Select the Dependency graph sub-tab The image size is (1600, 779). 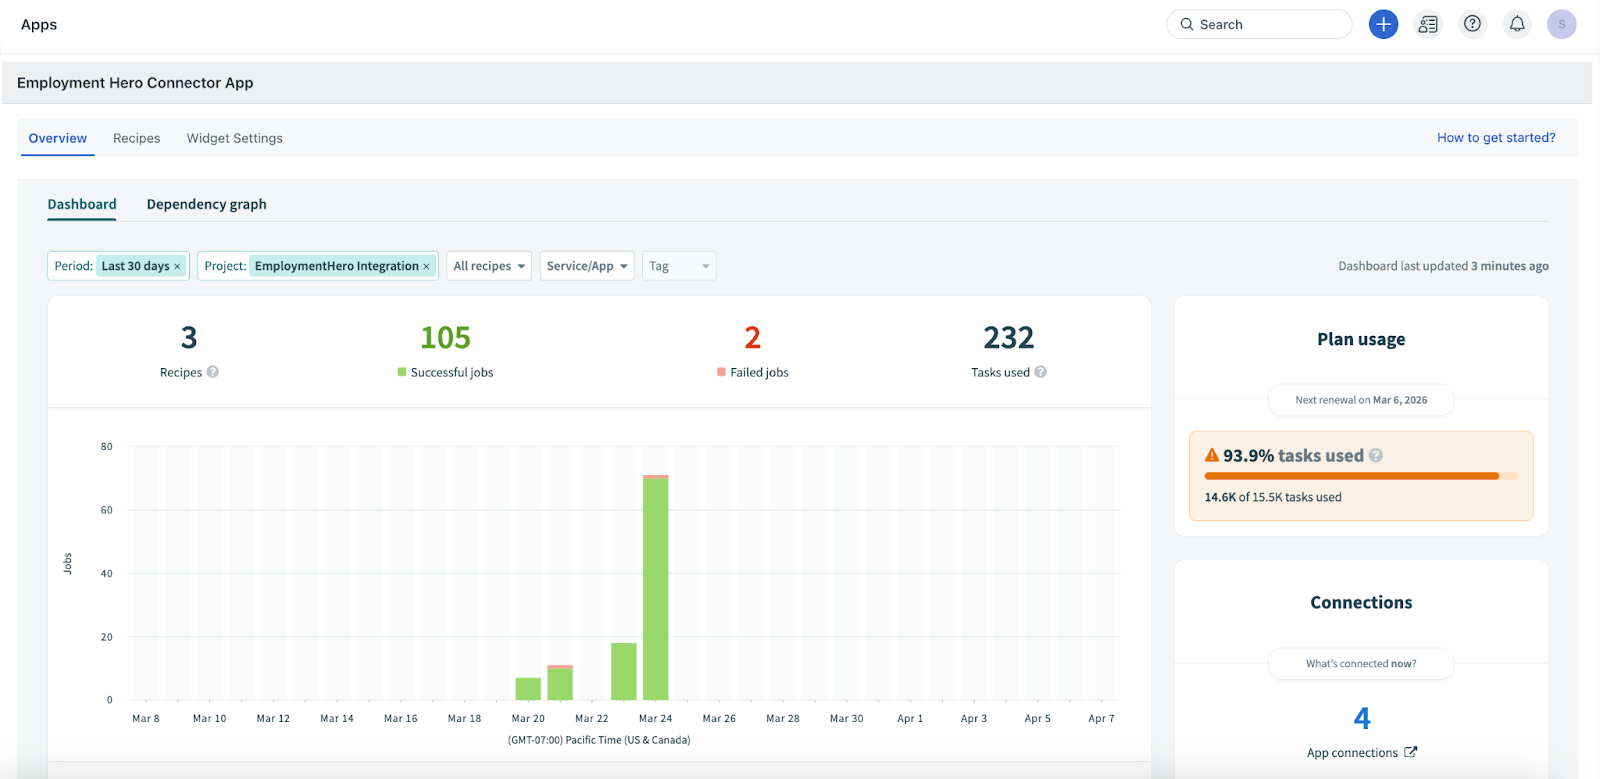207,204
